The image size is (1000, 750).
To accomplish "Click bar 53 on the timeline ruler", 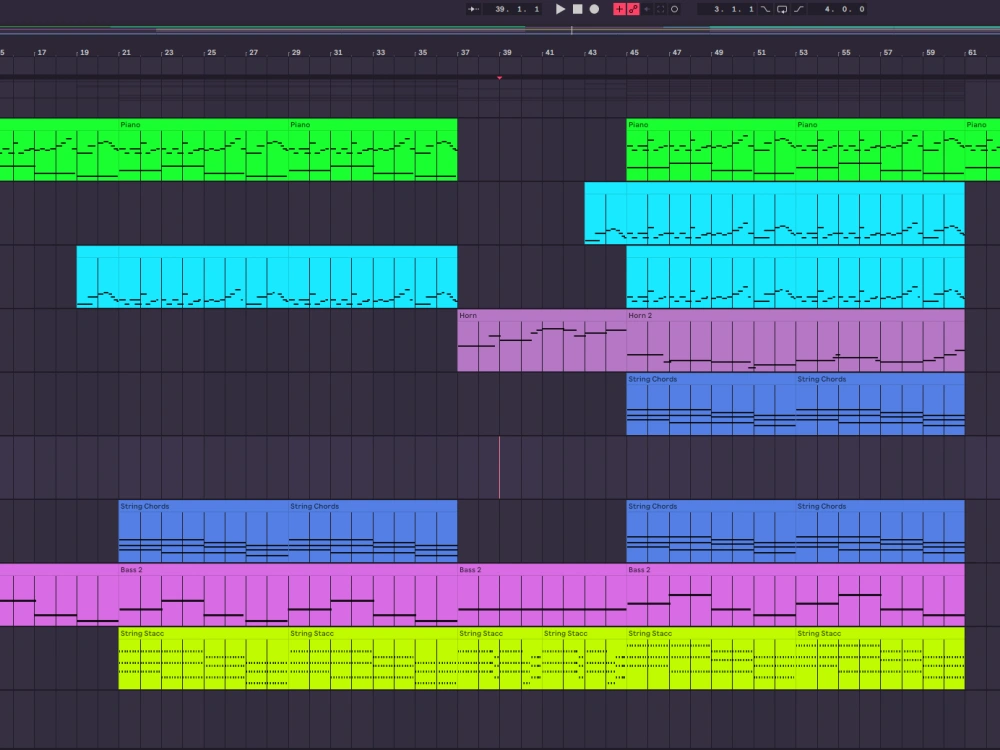I will tap(803, 52).
